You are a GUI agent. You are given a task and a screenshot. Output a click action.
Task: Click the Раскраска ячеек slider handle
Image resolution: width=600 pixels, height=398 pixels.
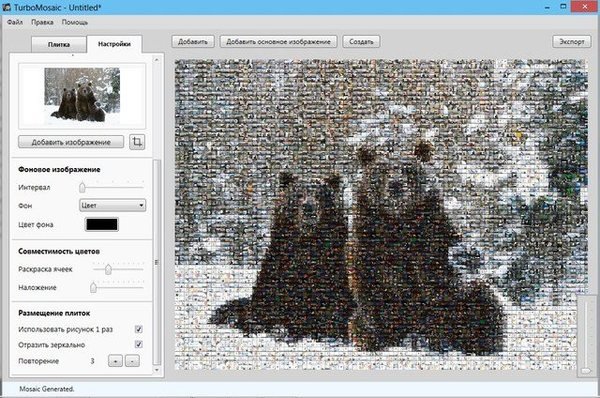pos(108,269)
